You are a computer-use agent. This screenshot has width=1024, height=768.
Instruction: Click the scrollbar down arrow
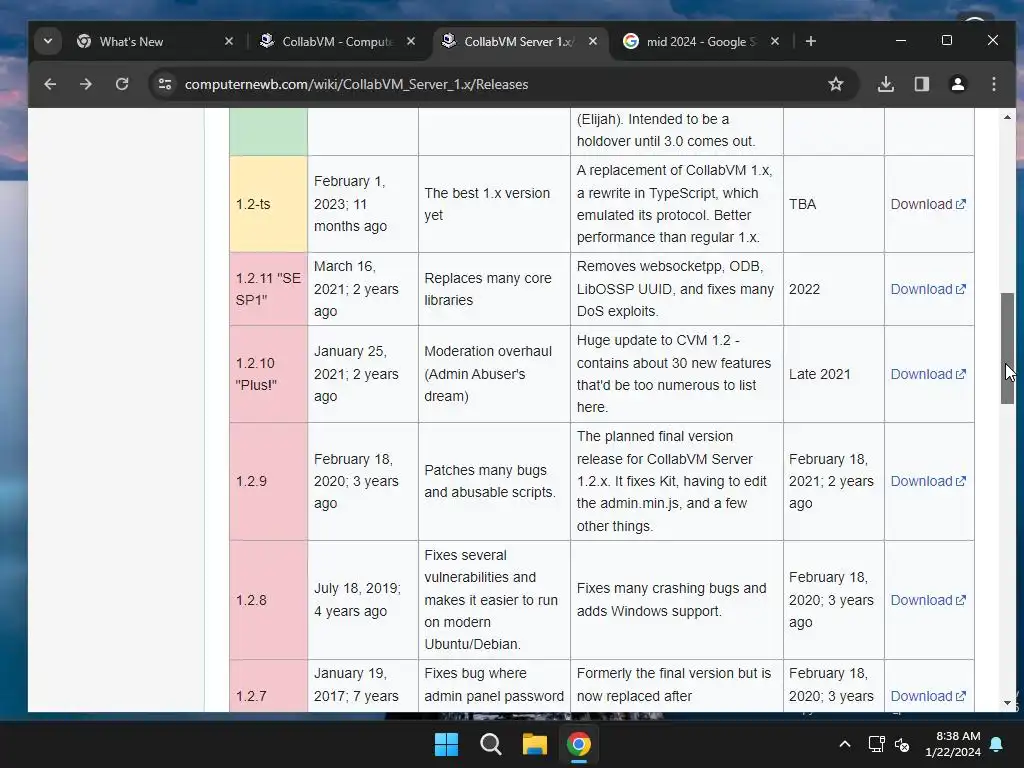(1007, 703)
